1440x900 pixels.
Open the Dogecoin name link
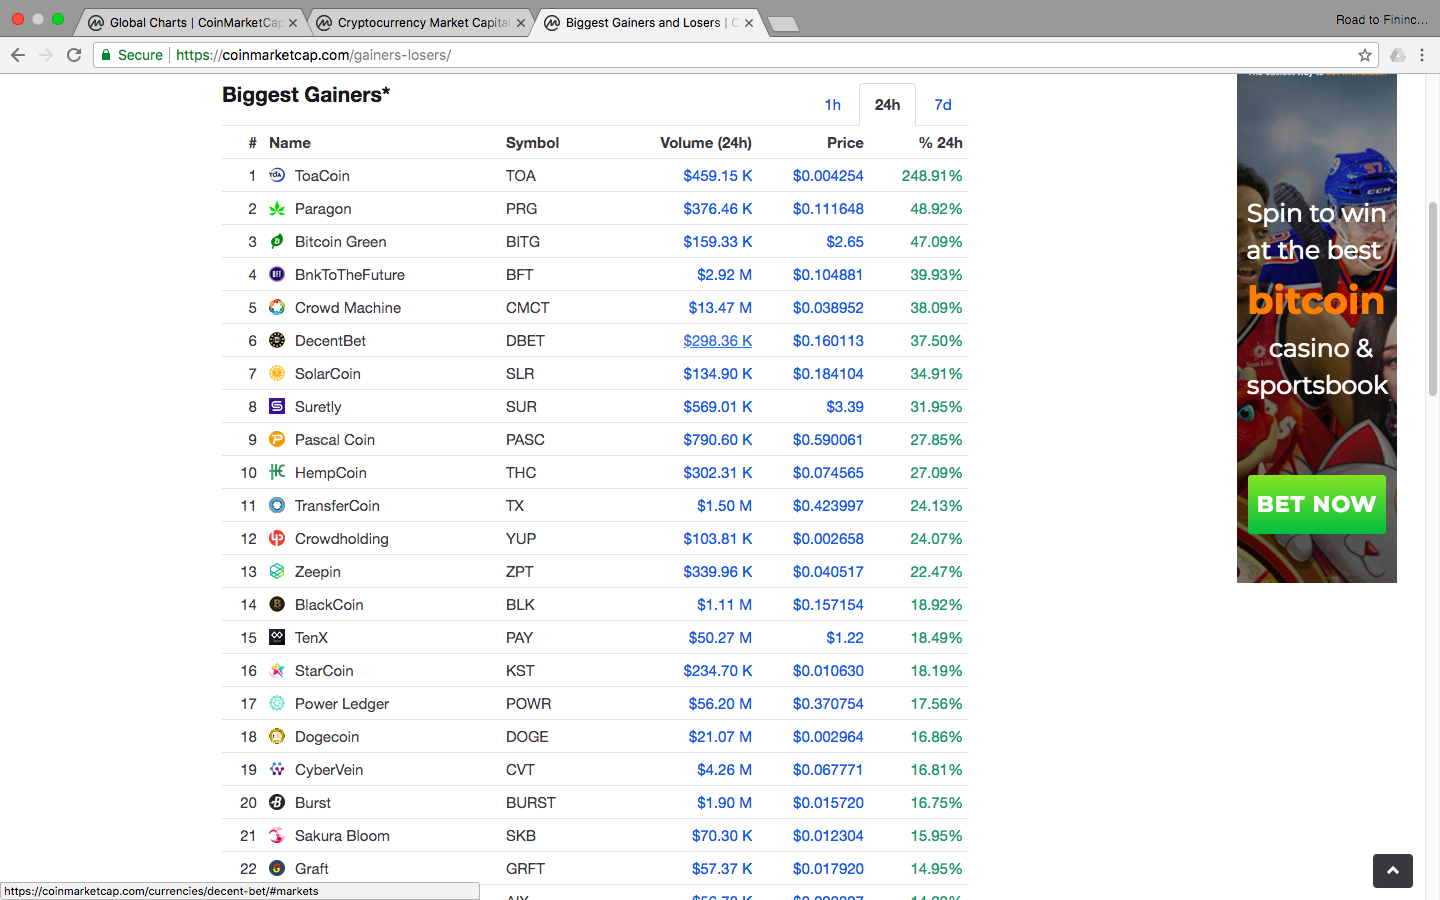point(327,737)
